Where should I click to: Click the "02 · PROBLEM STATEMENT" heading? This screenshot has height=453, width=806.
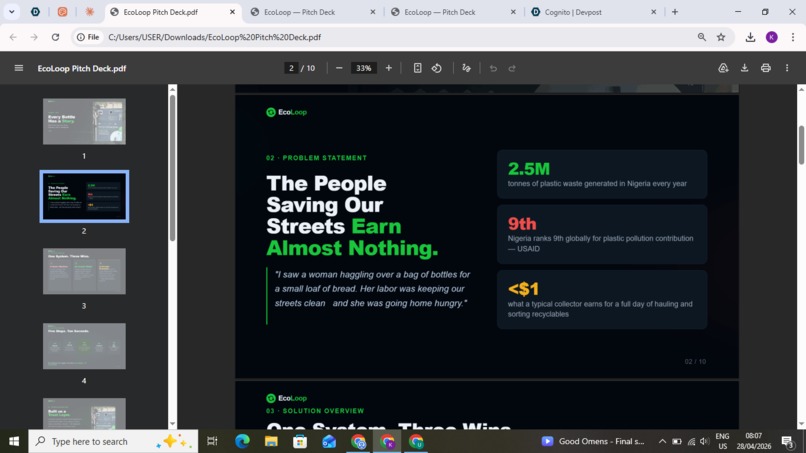click(317, 158)
